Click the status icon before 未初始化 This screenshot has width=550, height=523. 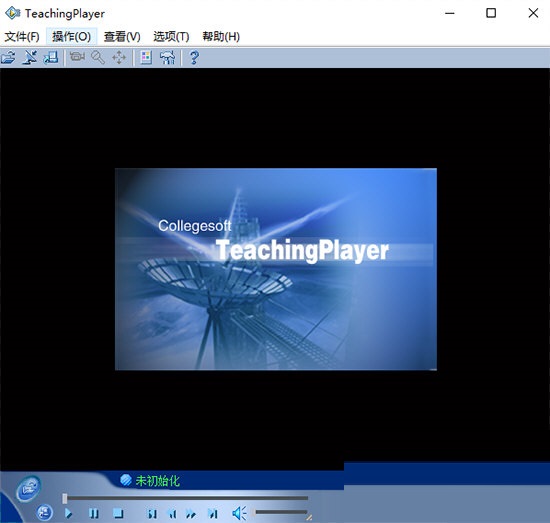[x=126, y=480]
